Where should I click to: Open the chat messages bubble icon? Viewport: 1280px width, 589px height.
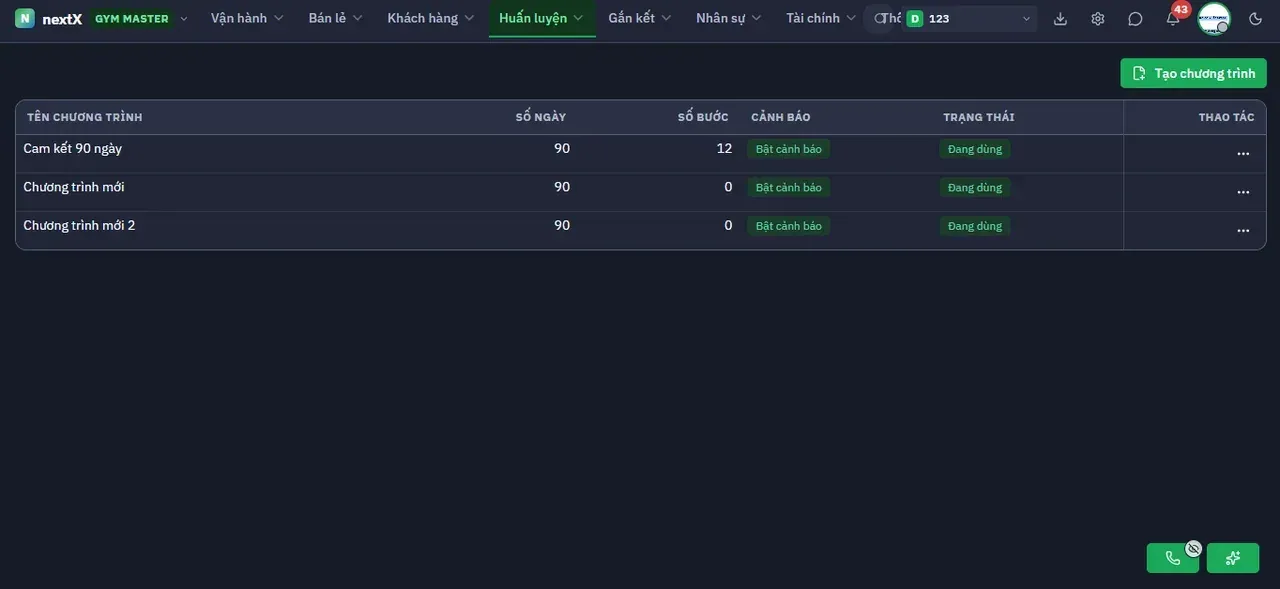click(x=1135, y=19)
